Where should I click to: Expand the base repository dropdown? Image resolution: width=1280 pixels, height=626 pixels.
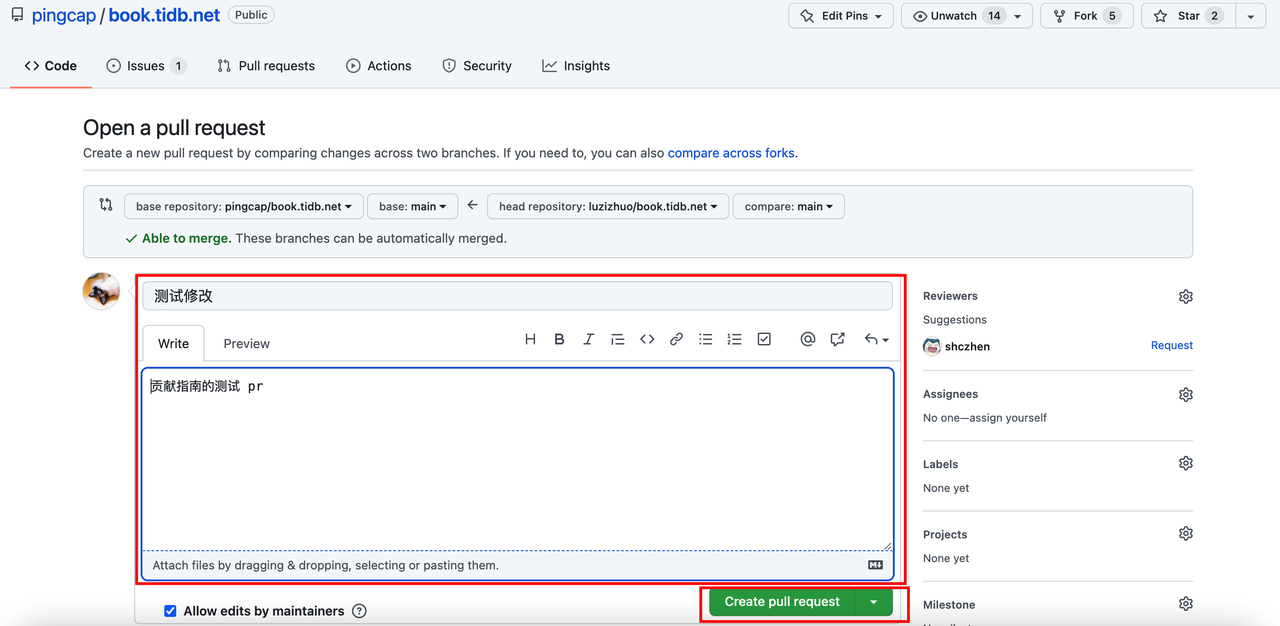243,207
